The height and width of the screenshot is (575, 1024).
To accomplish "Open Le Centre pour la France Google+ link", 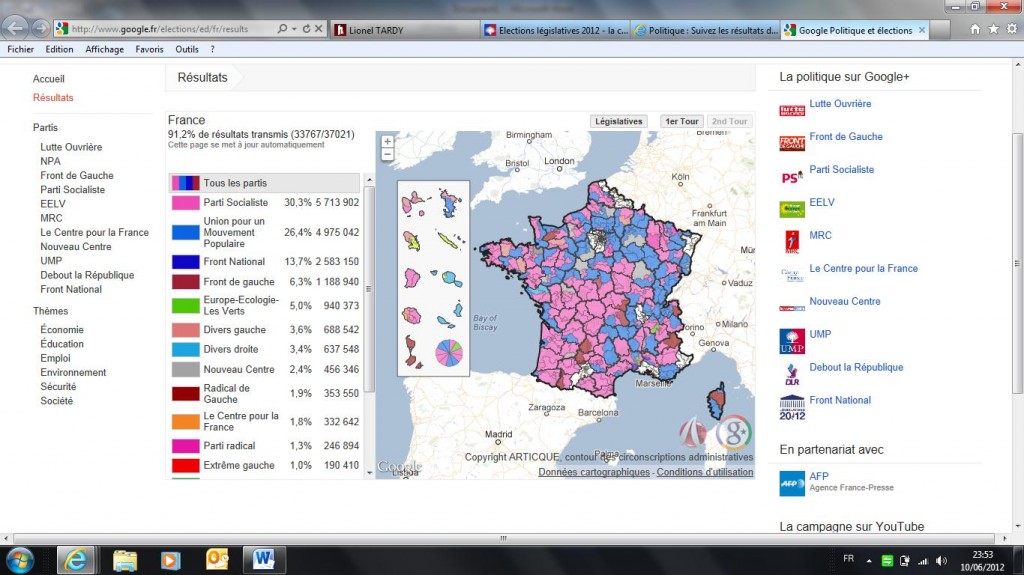I will click(x=863, y=269).
